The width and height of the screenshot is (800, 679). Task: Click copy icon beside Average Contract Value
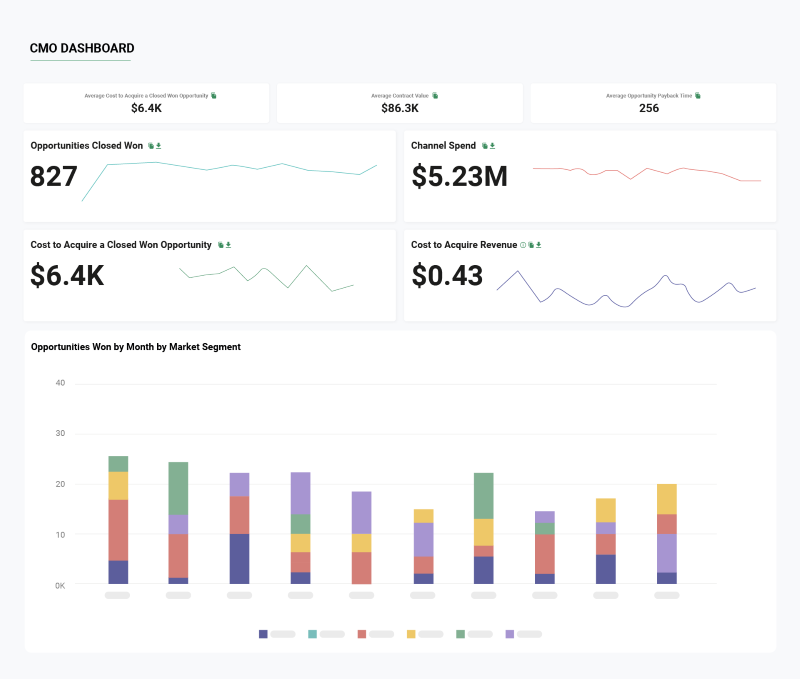(x=435, y=95)
